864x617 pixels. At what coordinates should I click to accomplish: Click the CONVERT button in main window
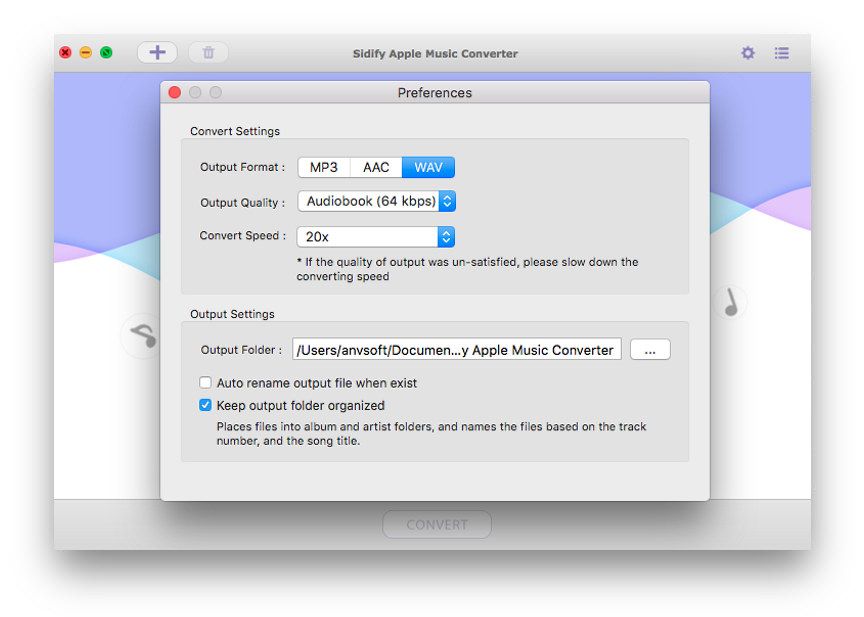437,524
